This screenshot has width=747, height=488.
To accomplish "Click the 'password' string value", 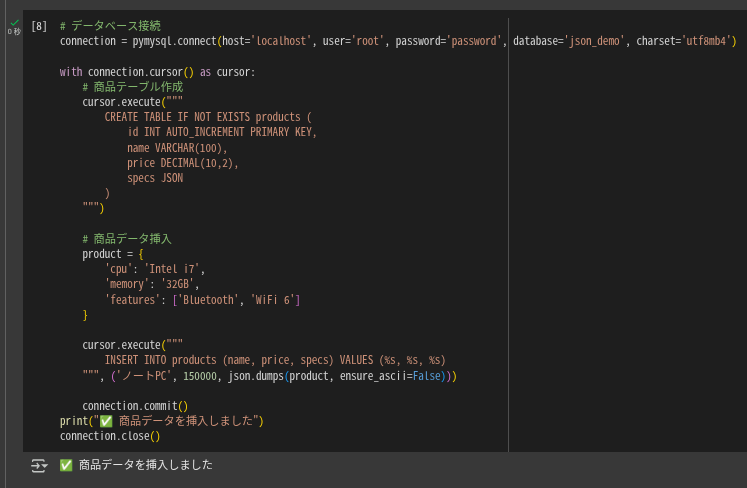I will 474,41.
